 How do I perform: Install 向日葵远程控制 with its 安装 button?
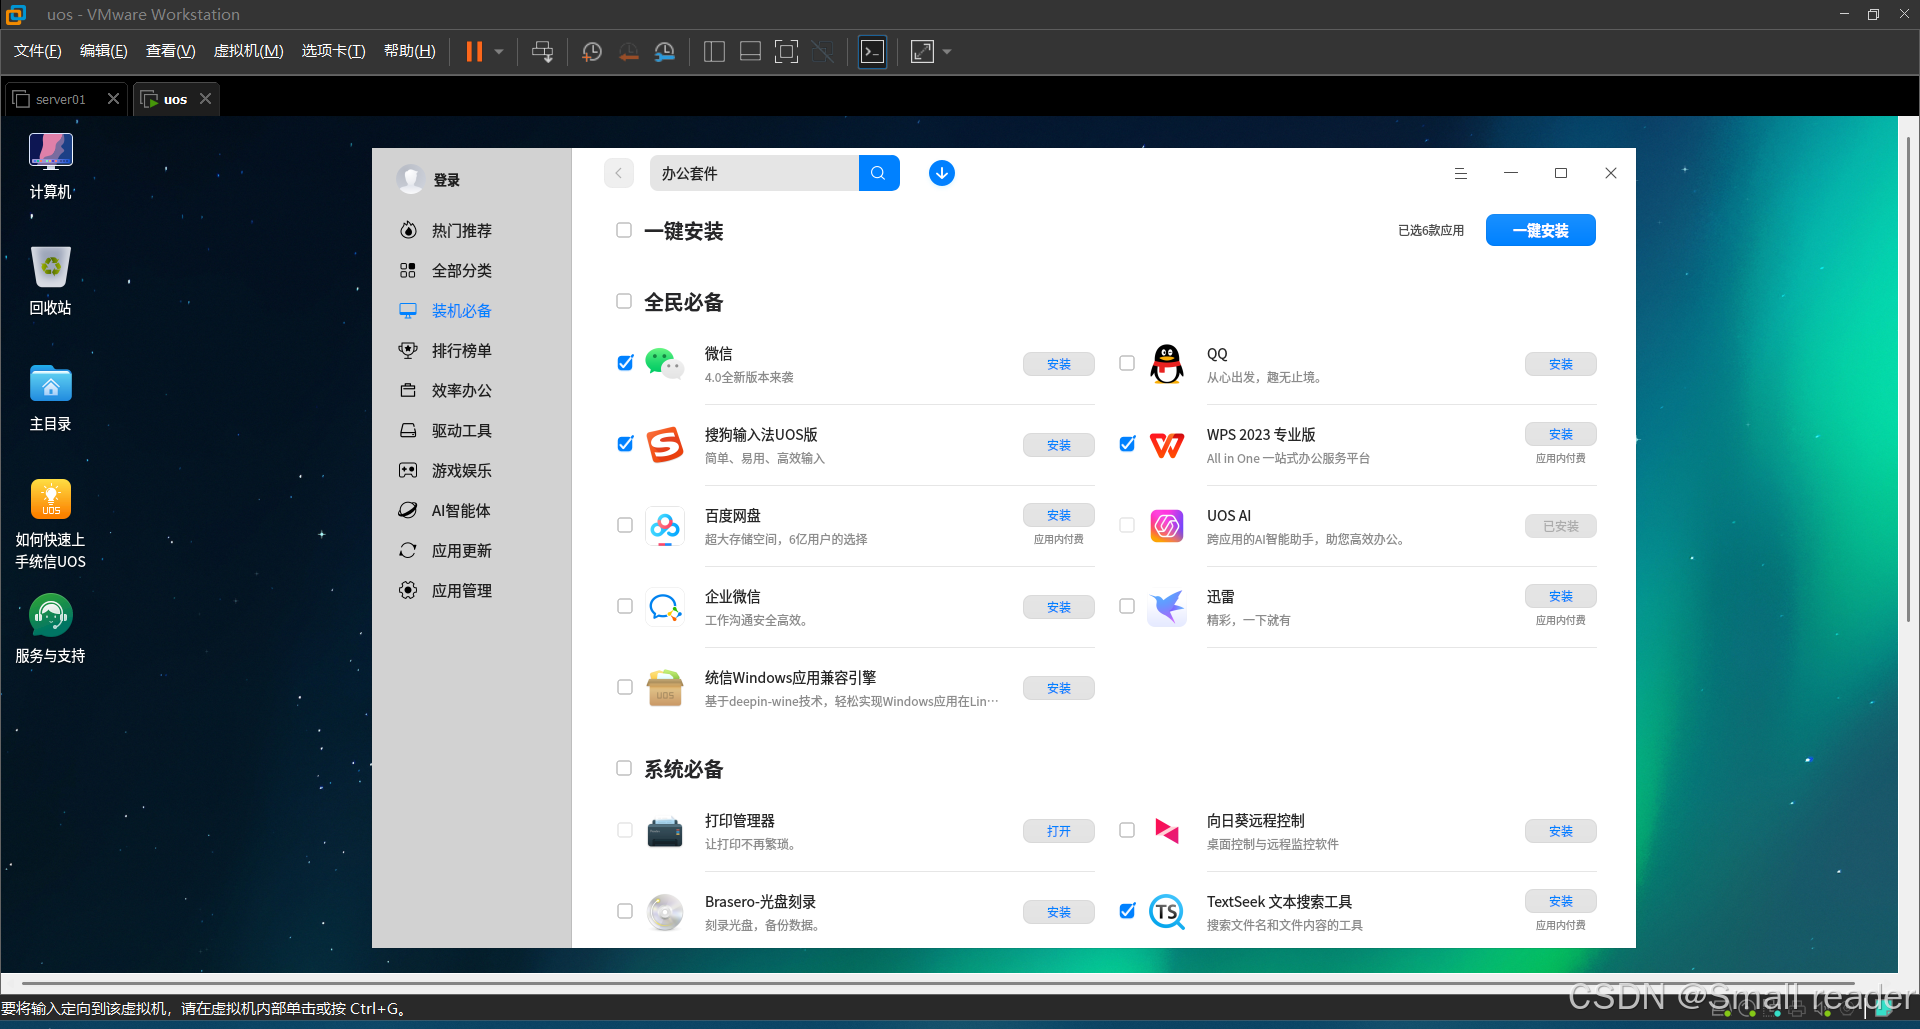[x=1561, y=831]
